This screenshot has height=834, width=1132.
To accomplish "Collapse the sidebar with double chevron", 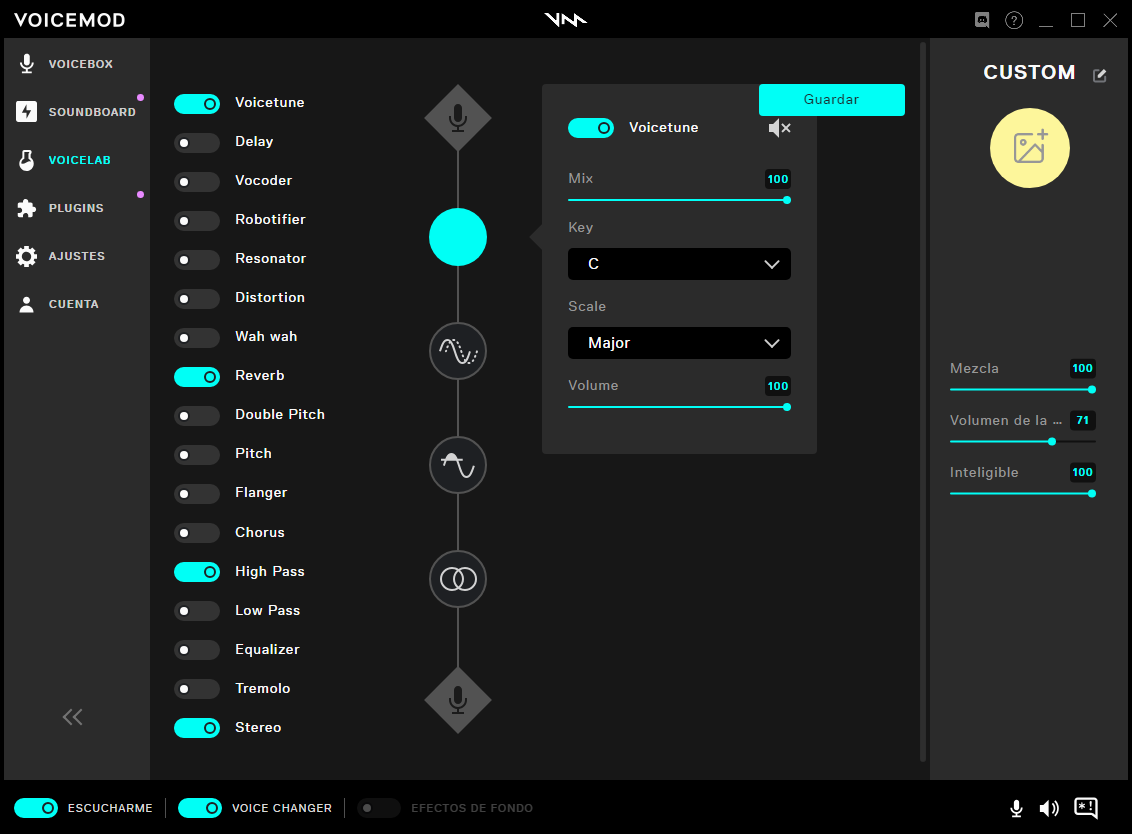I will coord(72,717).
